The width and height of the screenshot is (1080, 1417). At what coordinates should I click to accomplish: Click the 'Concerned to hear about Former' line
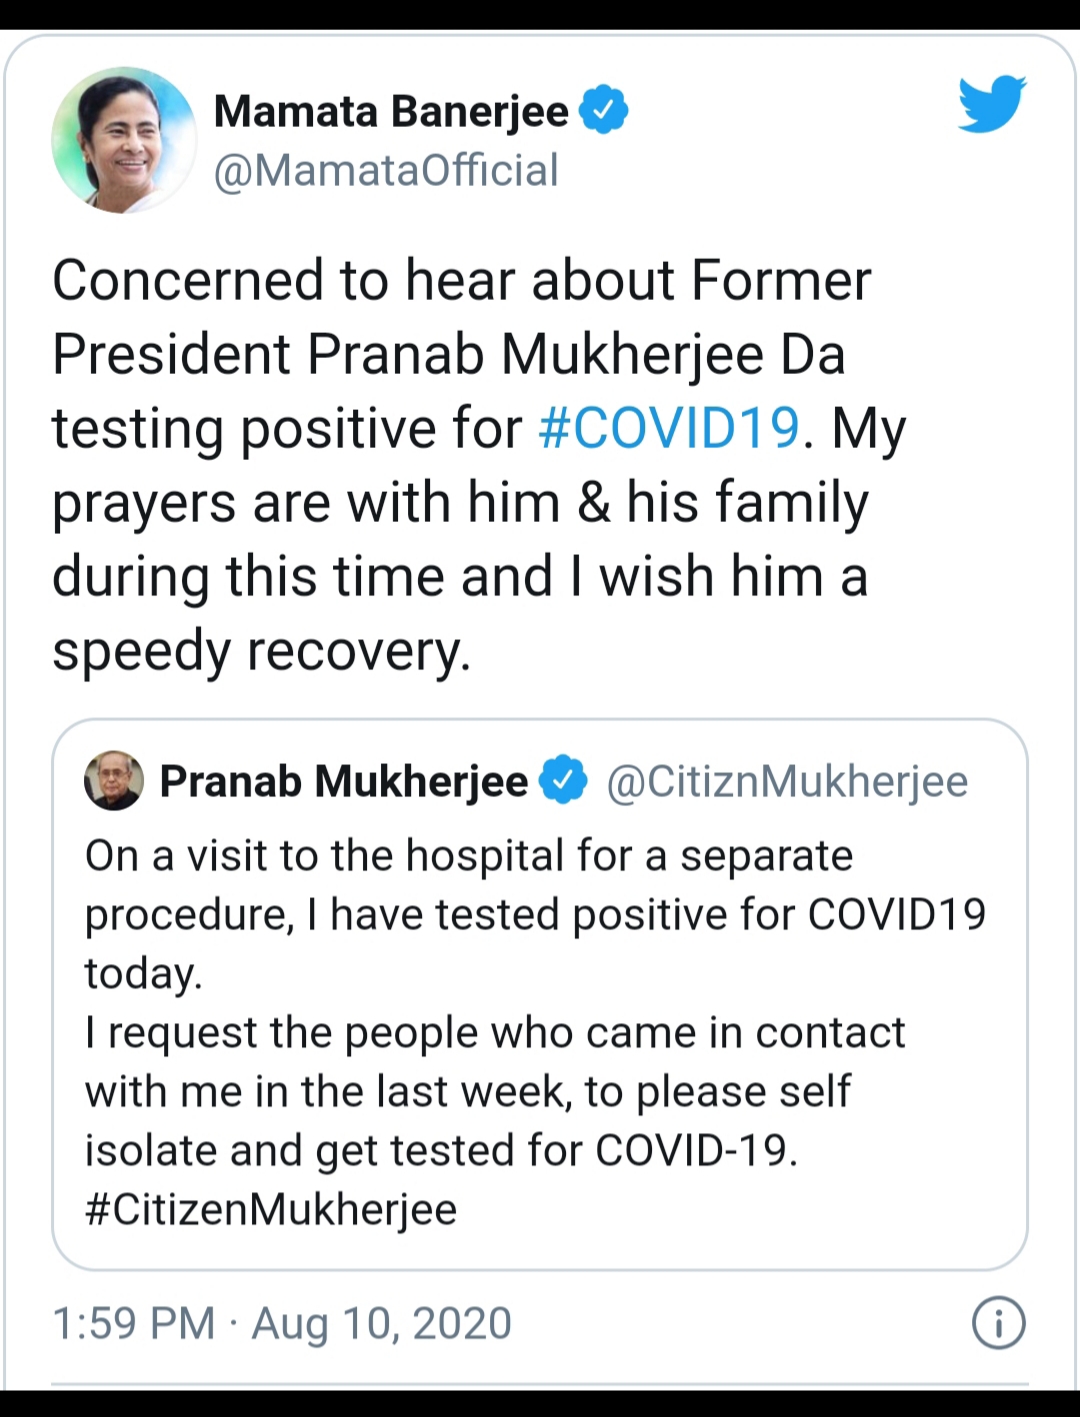click(461, 280)
